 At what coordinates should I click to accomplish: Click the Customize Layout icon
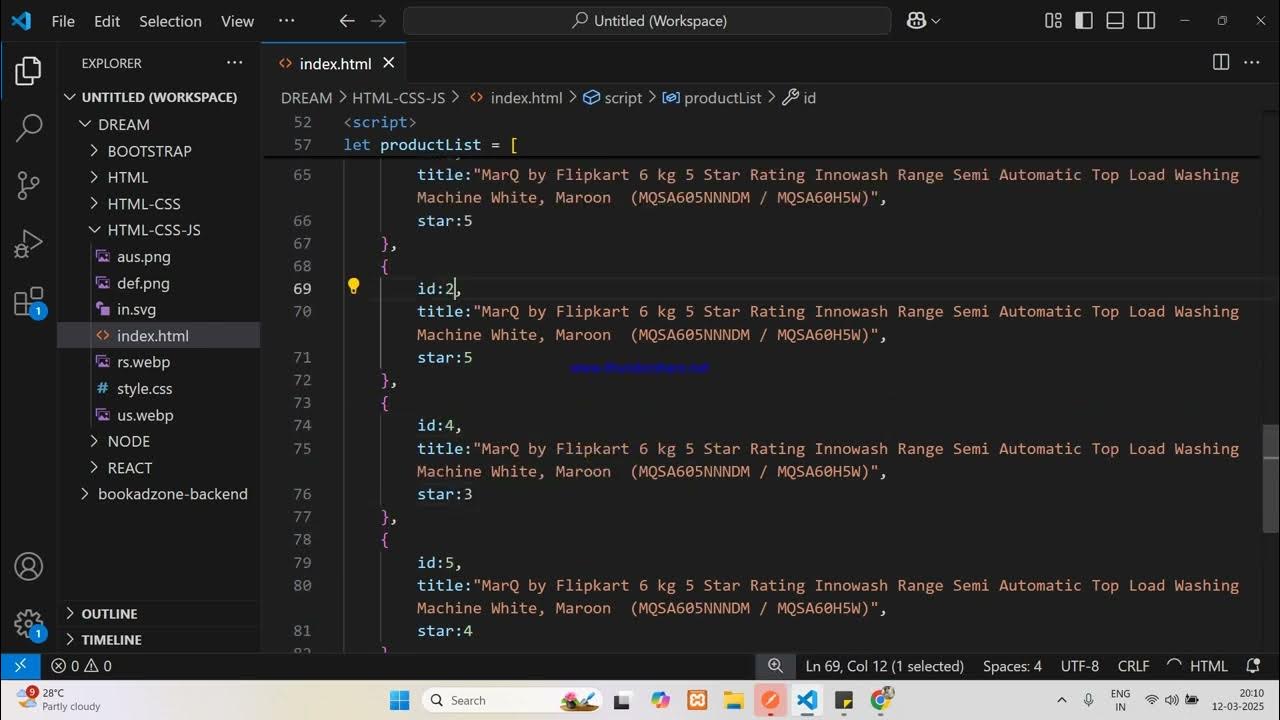pos(1053,20)
